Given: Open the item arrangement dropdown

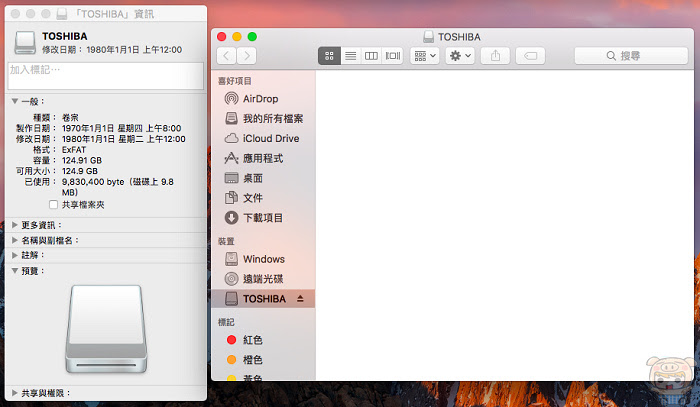Looking at the screenshot, I should point(425,56).
